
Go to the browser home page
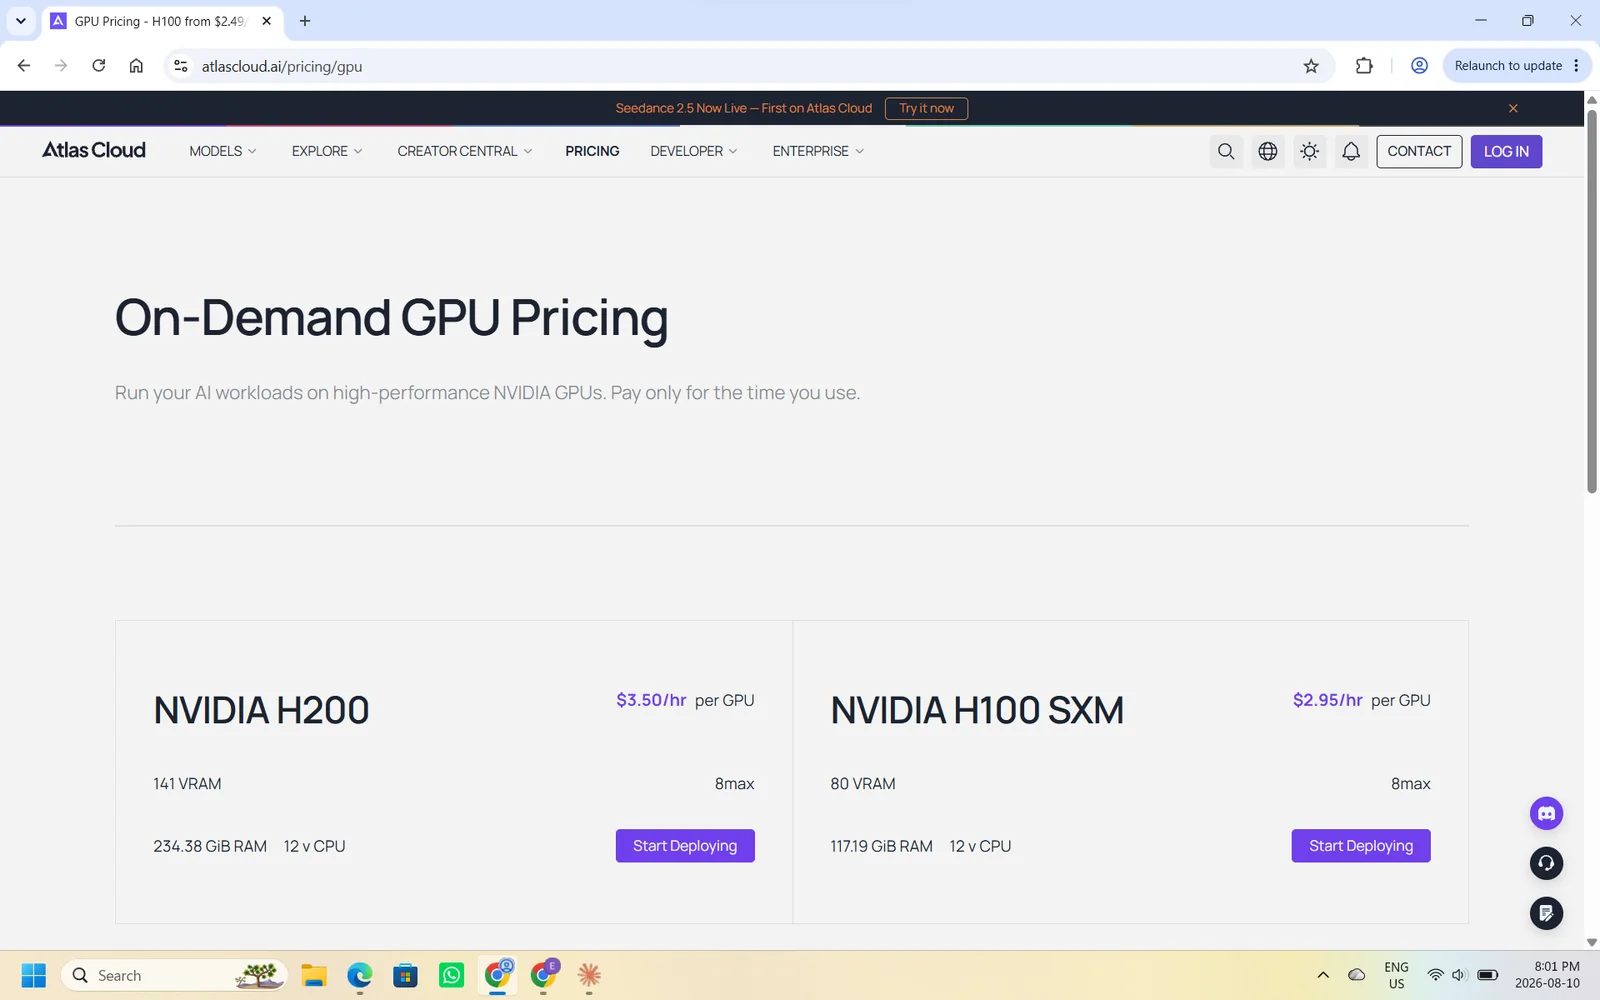coord(136,66)
